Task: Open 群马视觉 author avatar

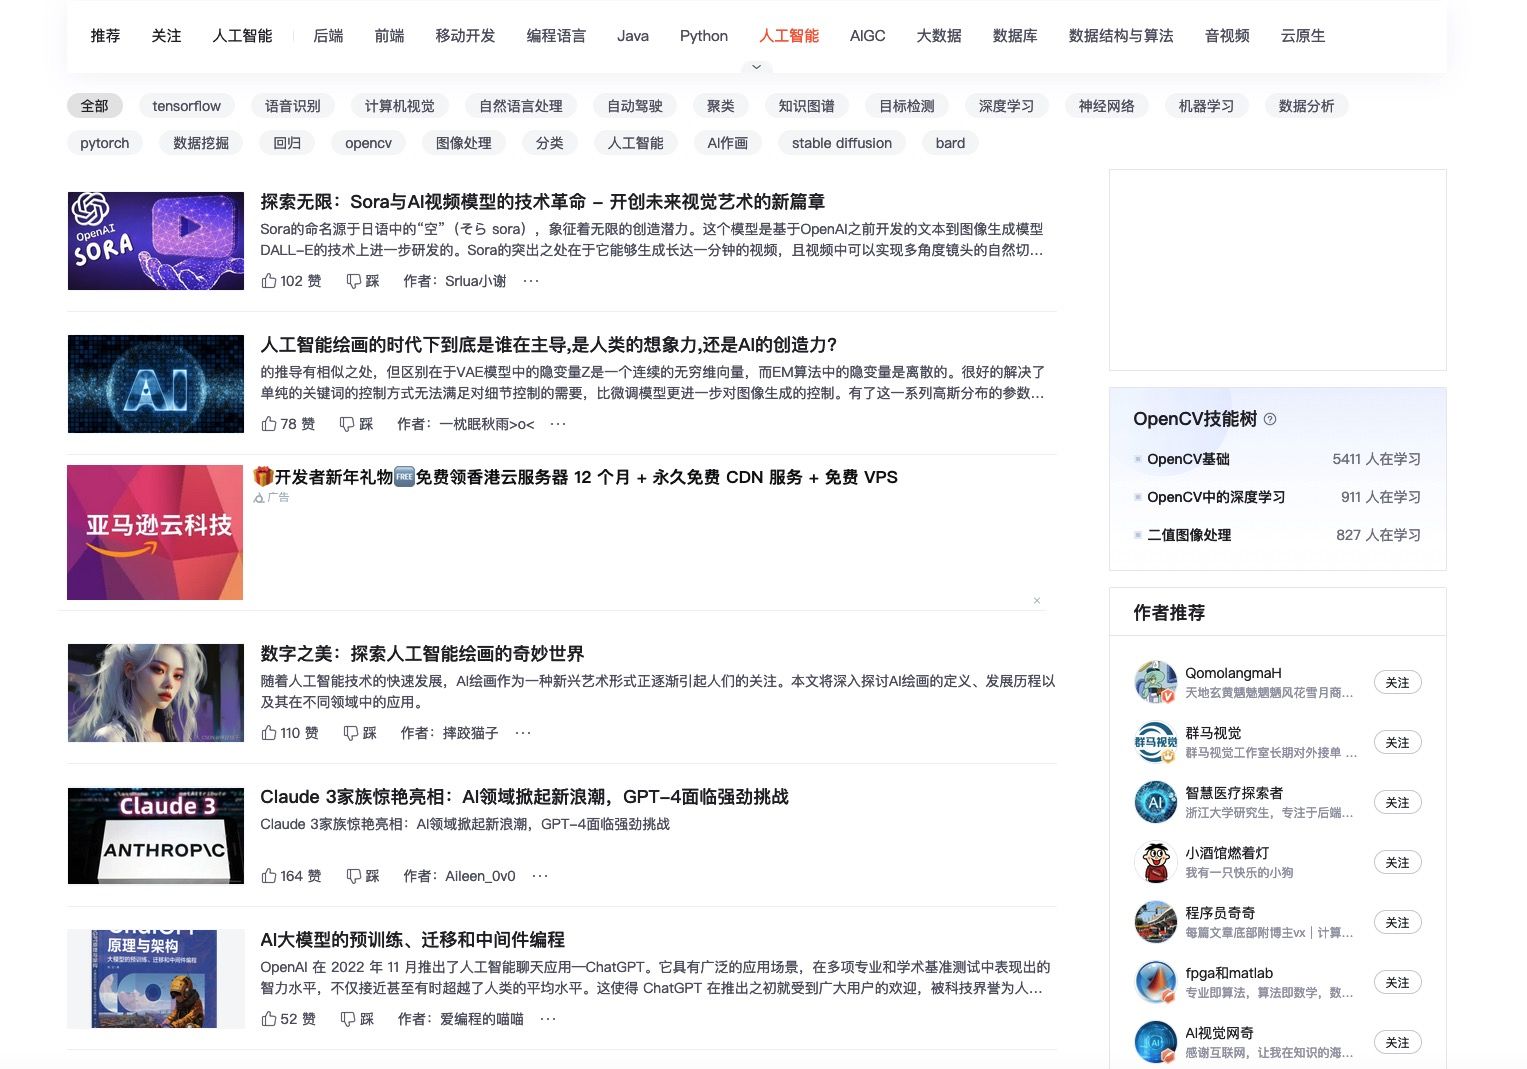Action: coord(1155,742)
